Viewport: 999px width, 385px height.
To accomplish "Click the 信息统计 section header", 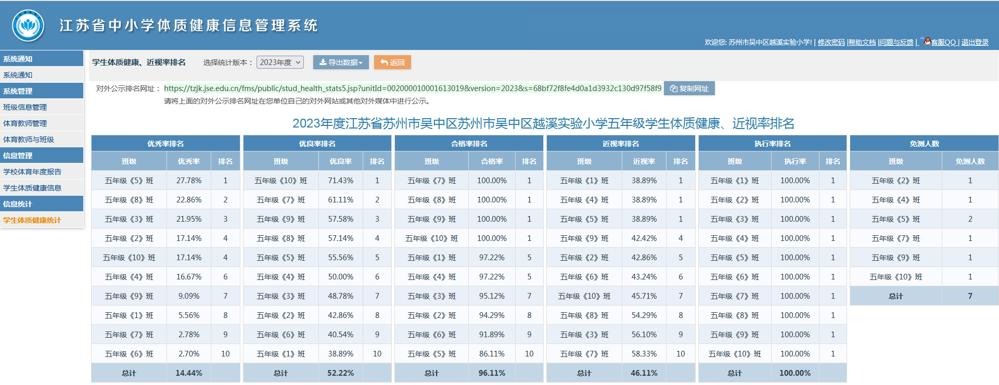I will click(41, 204).
